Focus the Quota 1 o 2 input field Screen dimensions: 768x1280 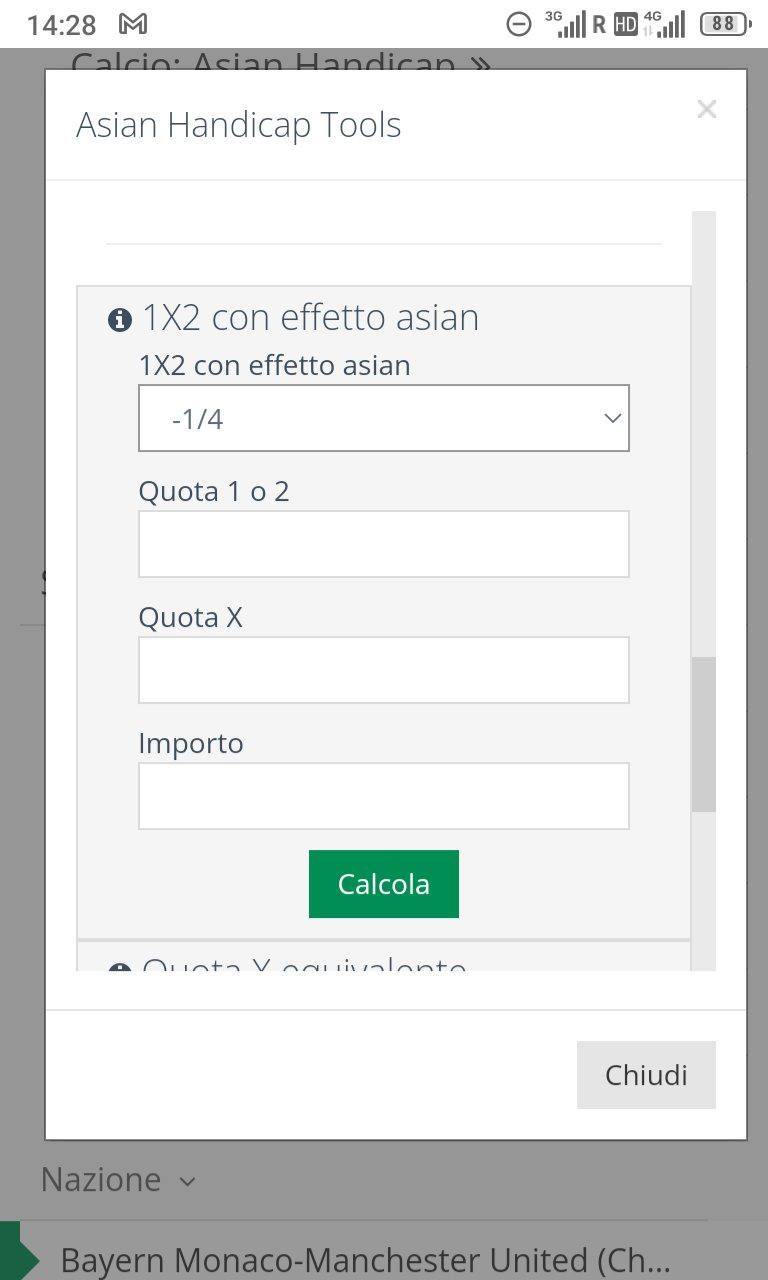[384, 544]
